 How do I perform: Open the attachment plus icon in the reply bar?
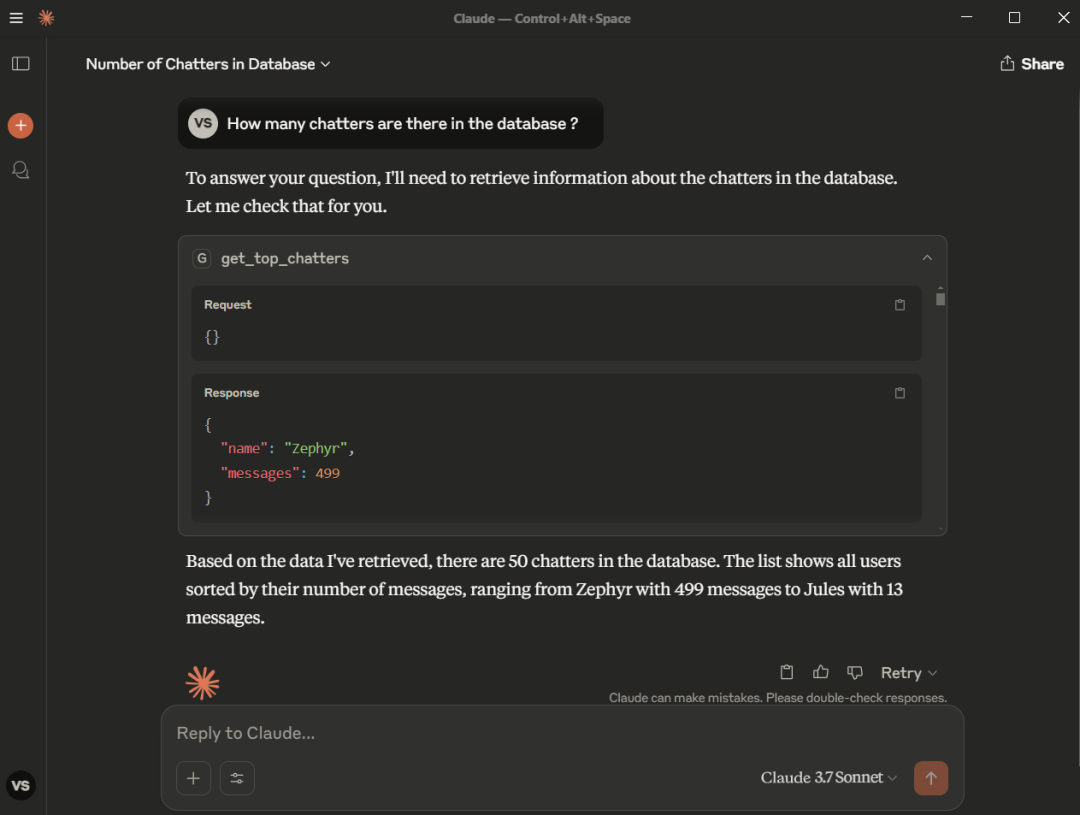tap(193, 778)
